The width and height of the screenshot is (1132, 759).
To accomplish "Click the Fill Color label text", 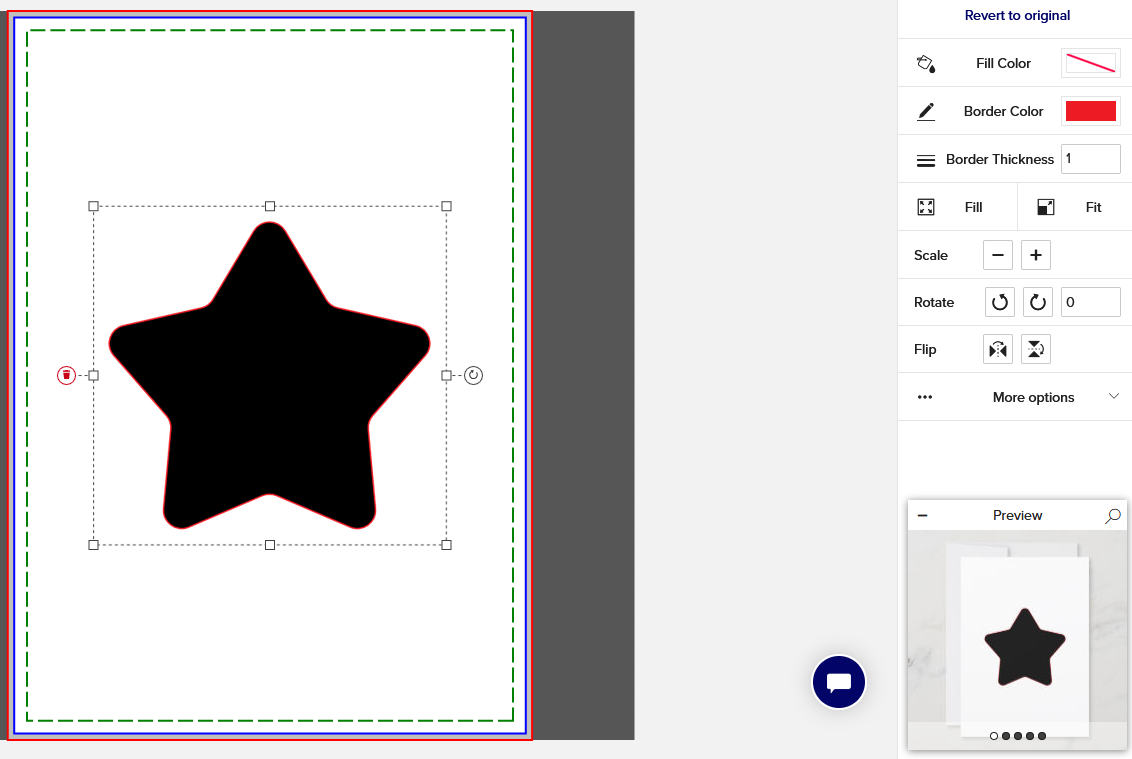I will 1003,64.
